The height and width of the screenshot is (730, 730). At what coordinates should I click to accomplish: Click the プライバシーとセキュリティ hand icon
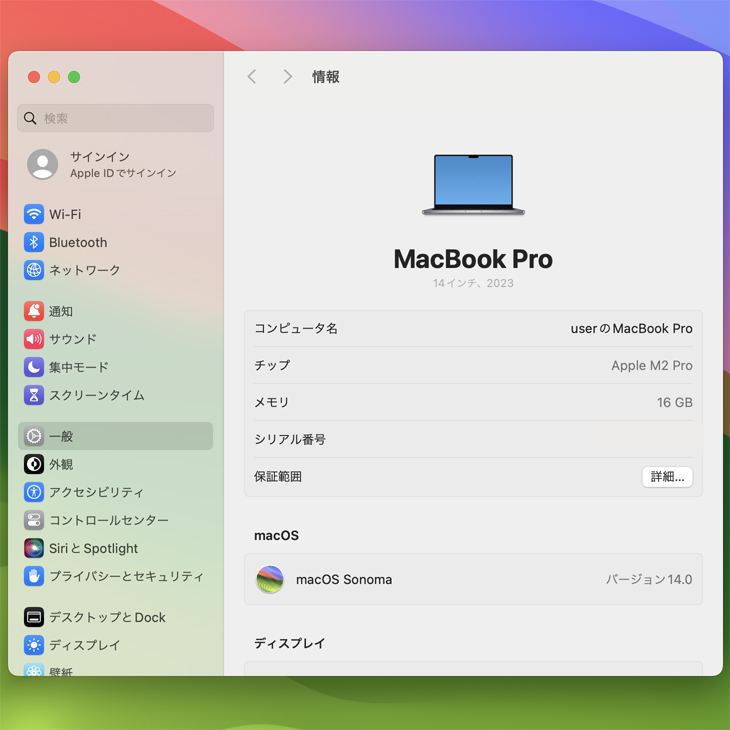pos(34,576)
